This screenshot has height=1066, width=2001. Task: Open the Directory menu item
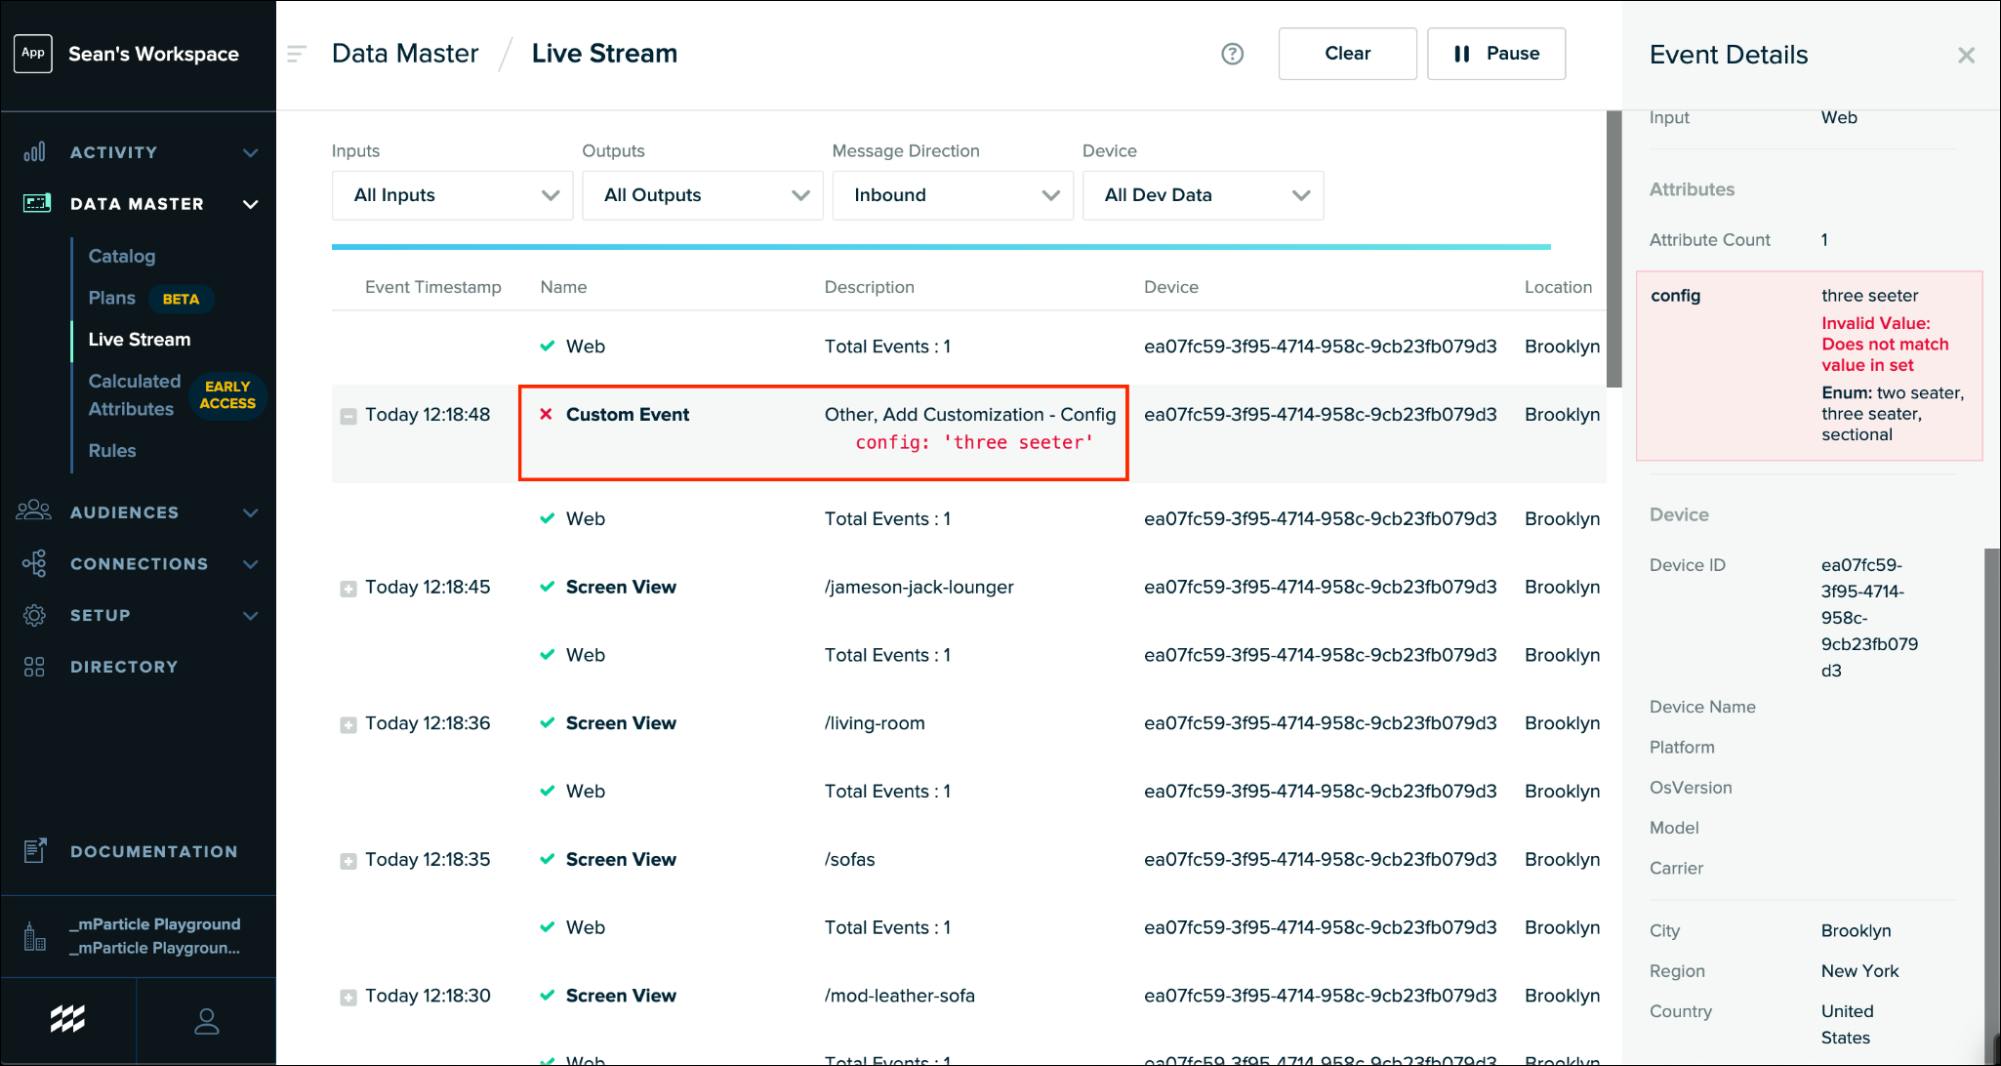tap(124, 667)
